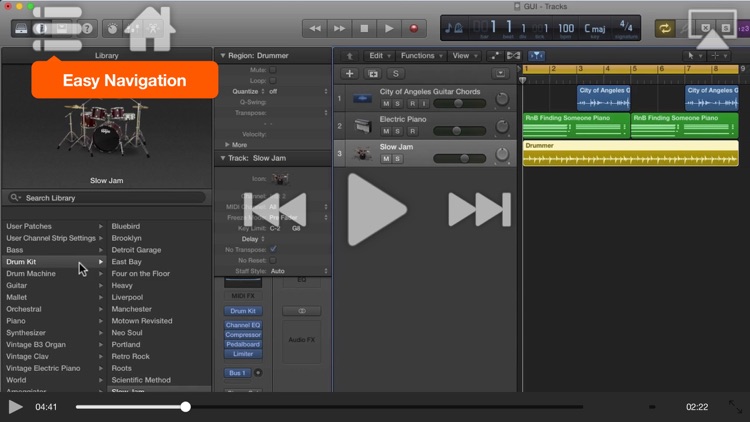Image resolution: width=750 pixels, height=422 pixels.
Task: Click the red Record button
Action: 414,29
